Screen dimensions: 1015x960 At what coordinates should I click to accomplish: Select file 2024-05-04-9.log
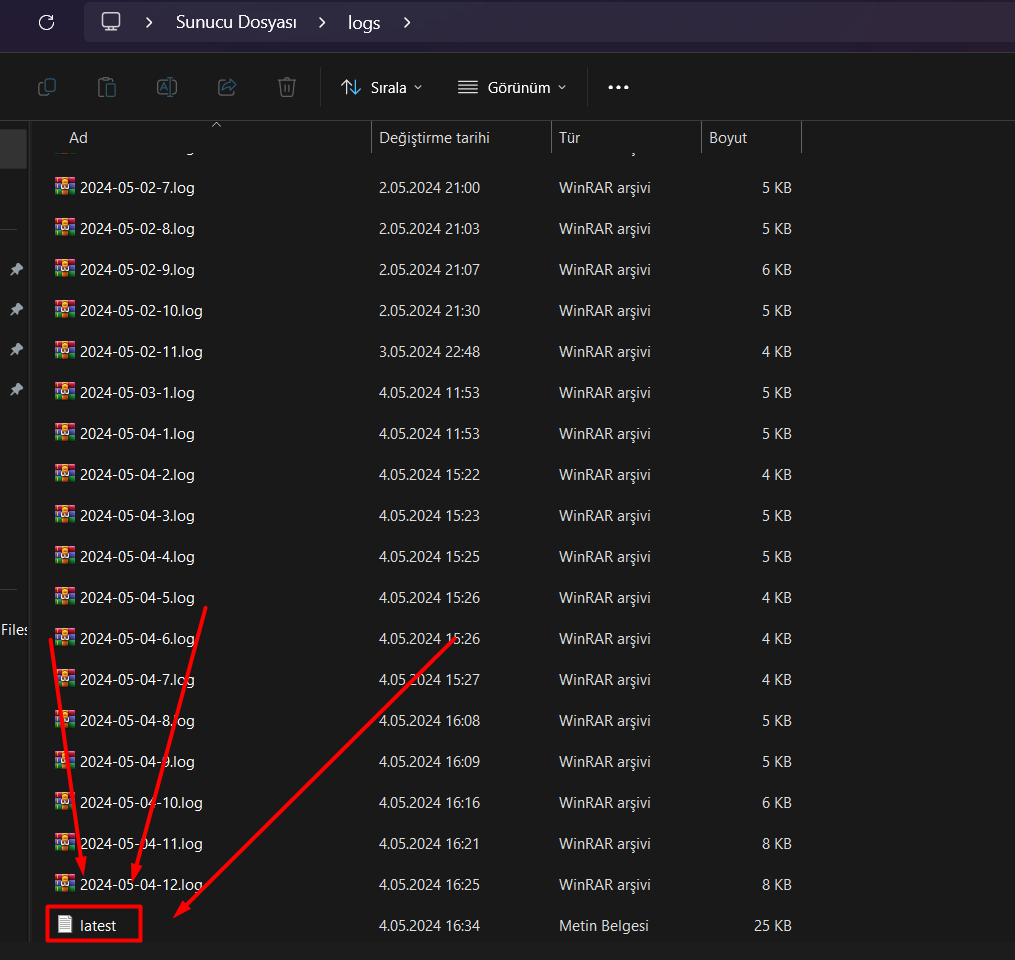[x=137, y=762]
